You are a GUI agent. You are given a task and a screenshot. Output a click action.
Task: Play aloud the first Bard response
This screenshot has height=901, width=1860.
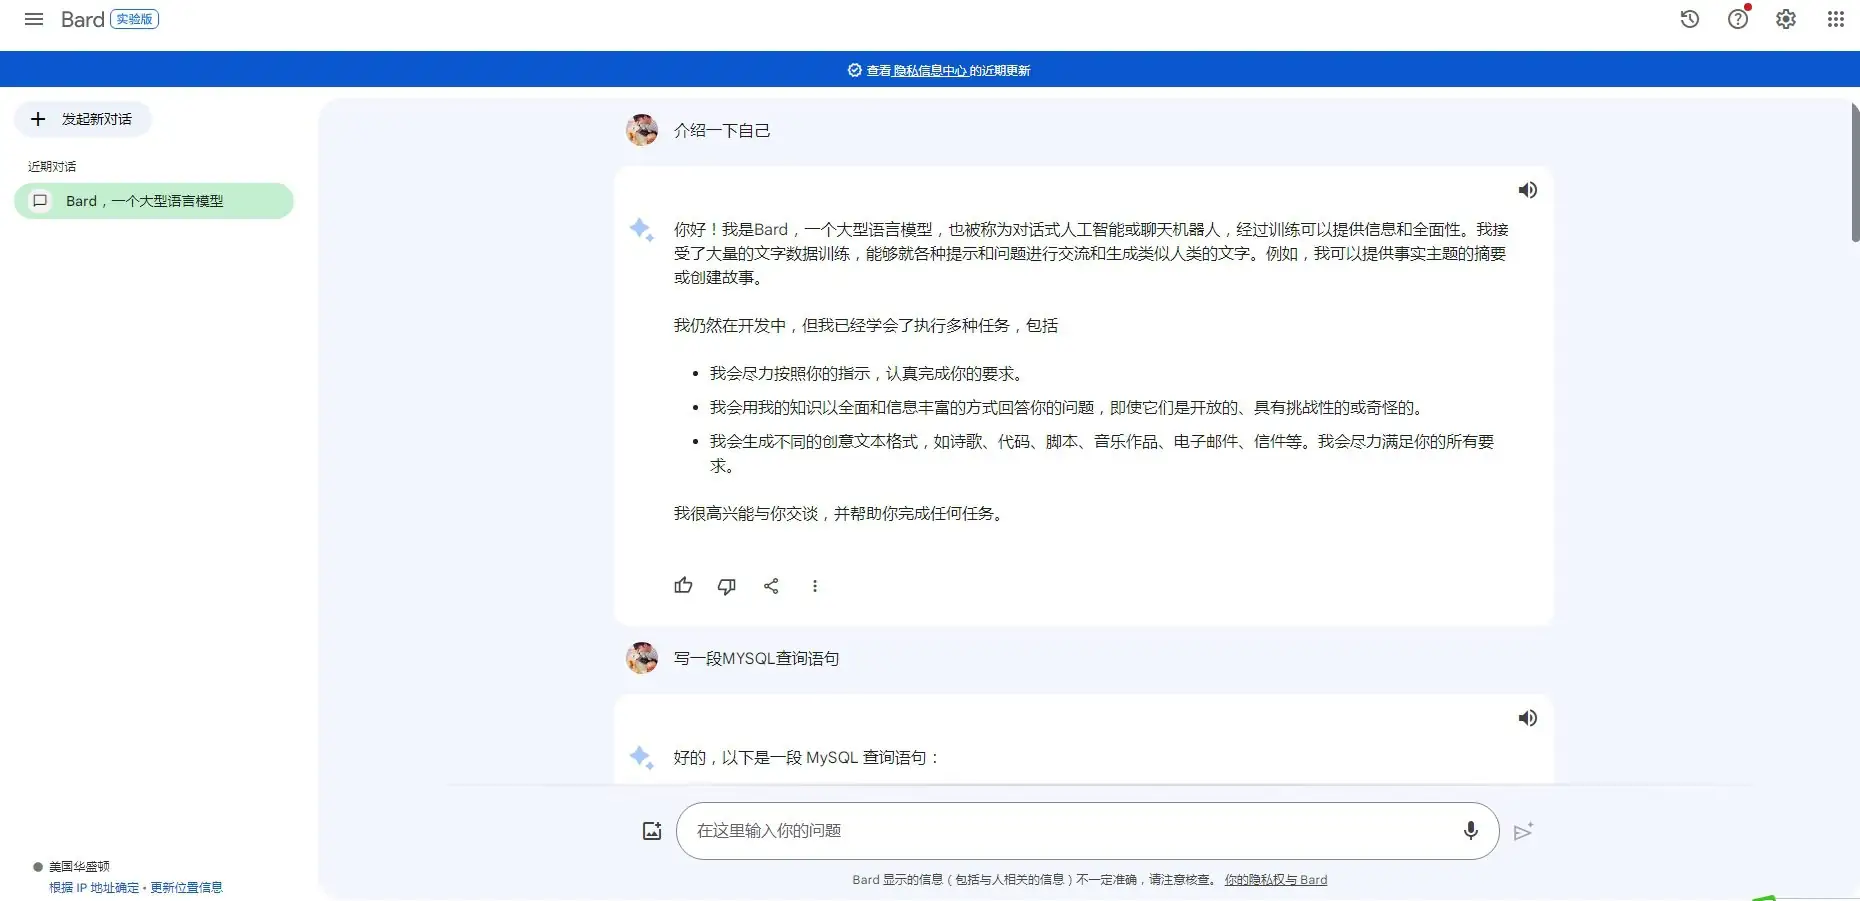(x=1528, y=190)
